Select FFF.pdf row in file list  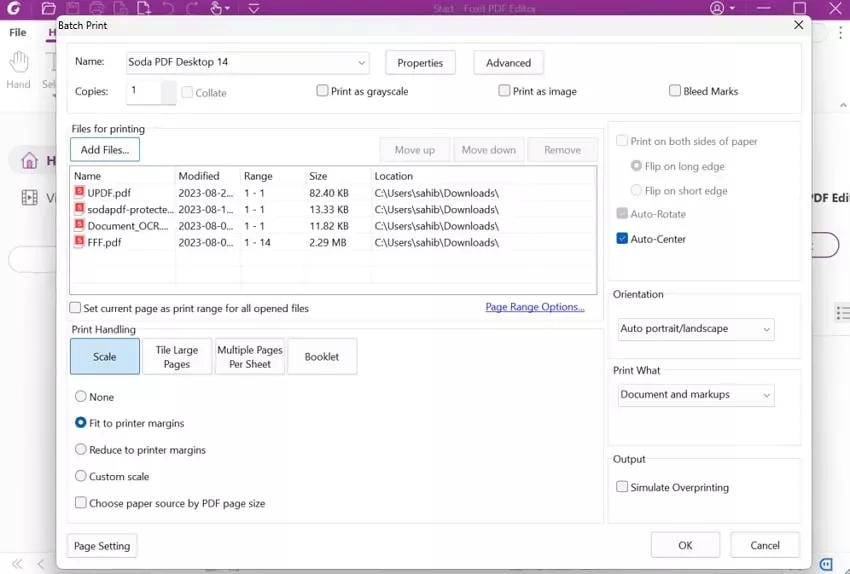[x=333, y=242]
